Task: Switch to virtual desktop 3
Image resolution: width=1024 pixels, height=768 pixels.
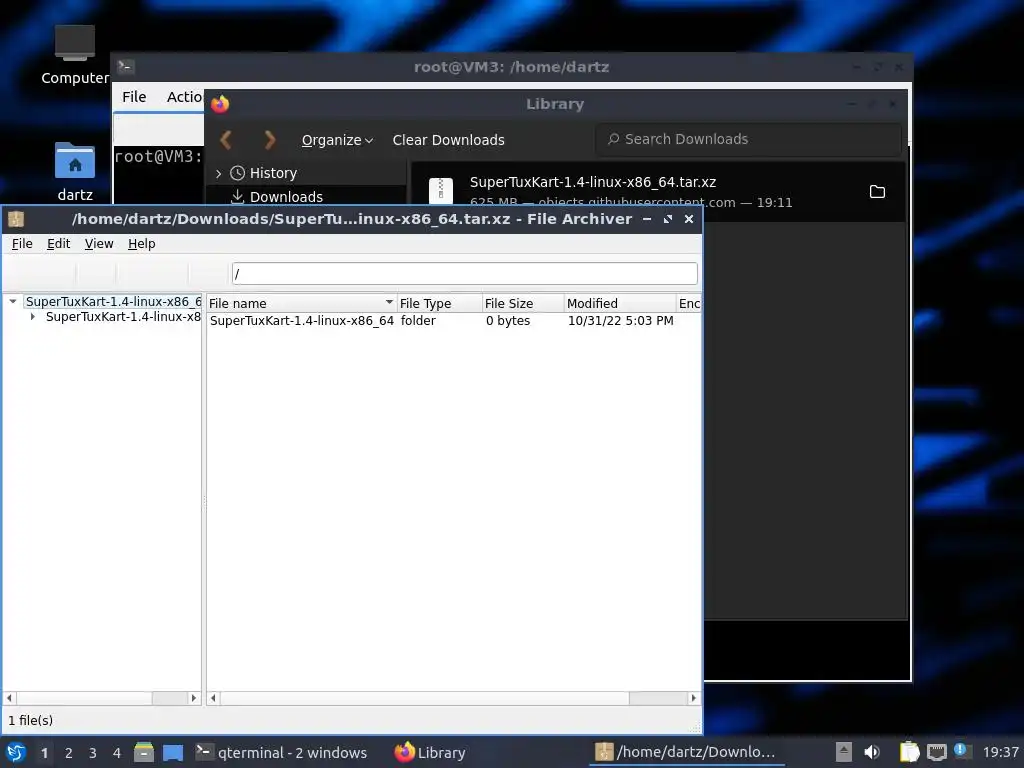Action: click(93, 753)
